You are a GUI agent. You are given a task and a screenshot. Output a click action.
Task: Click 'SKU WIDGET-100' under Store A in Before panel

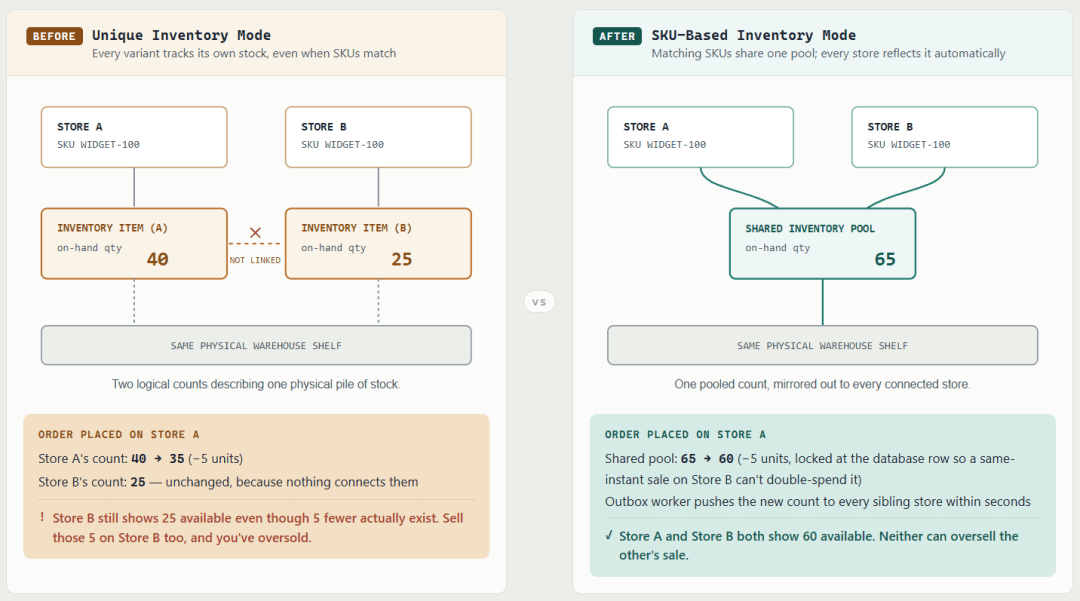coord(98,145)
